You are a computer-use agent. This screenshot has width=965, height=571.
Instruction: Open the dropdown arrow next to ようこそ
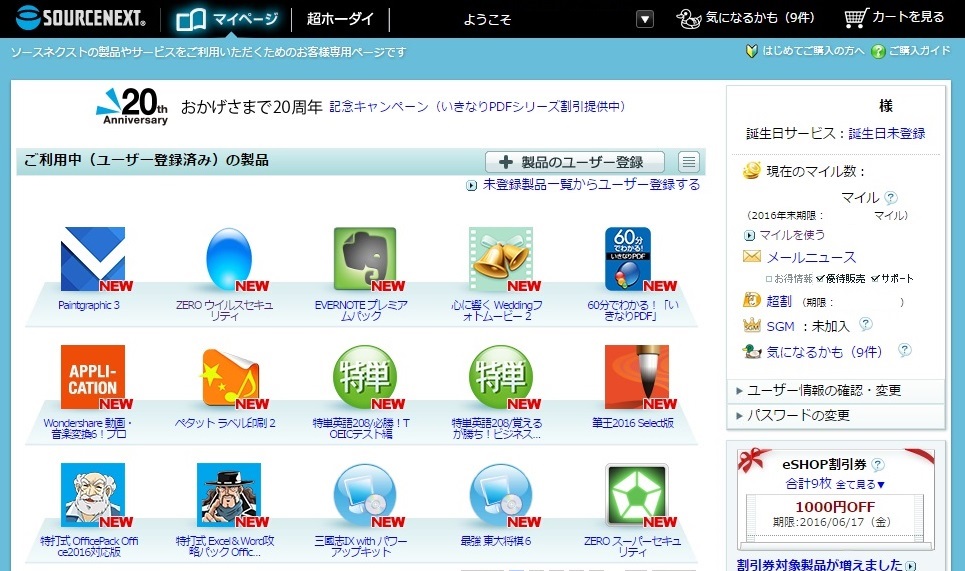[x=644, y=19]
